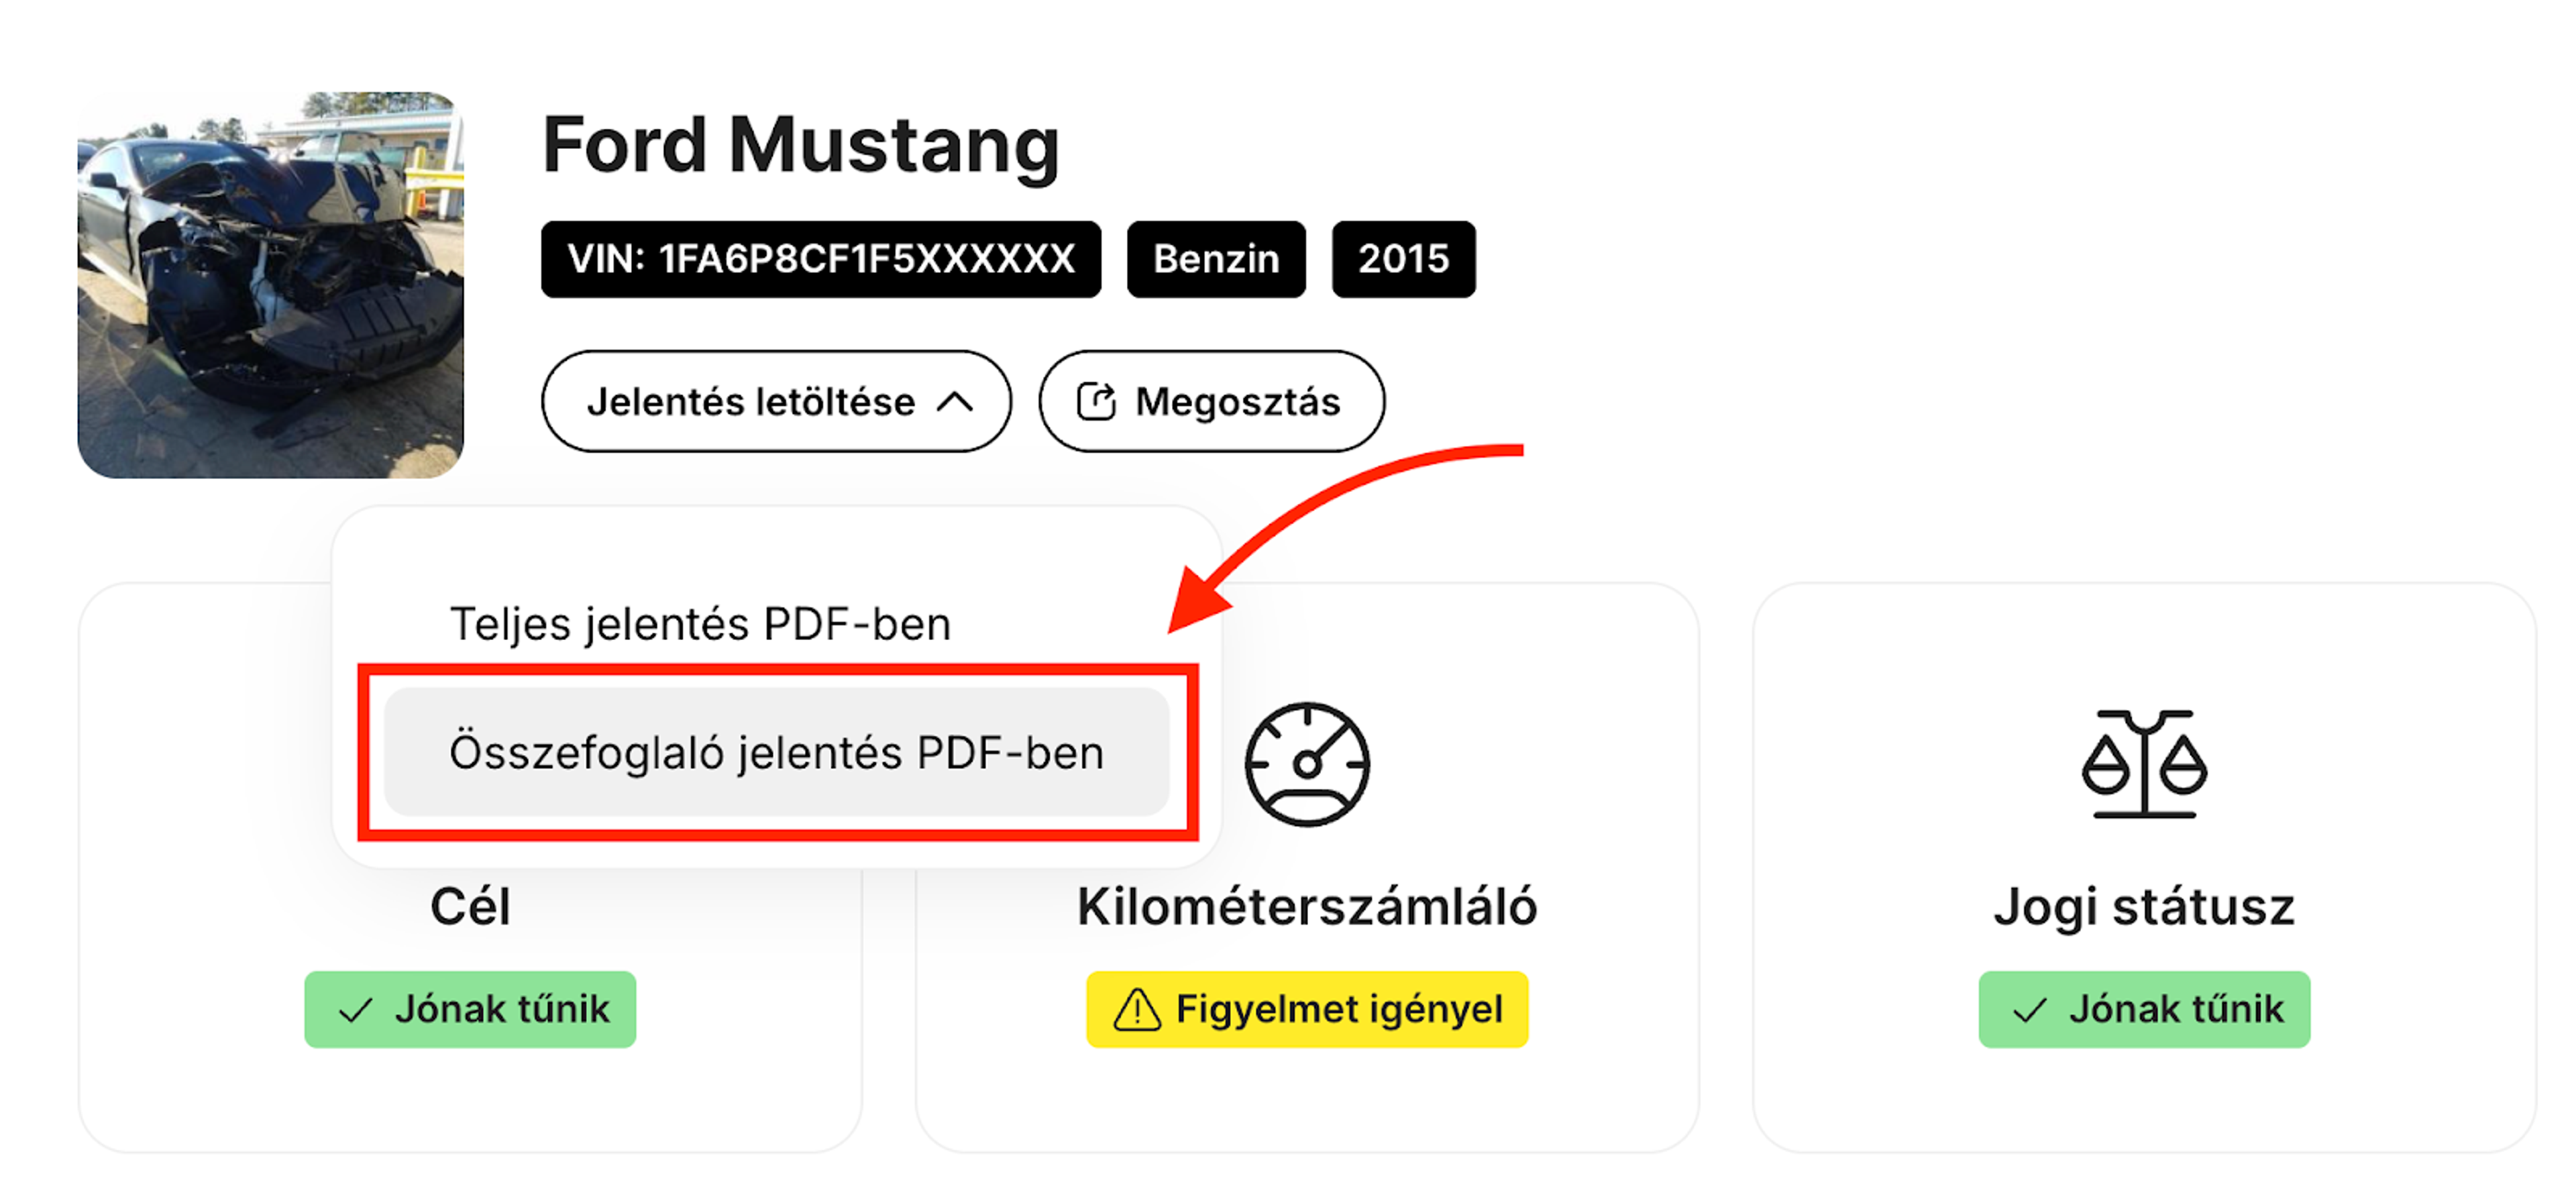This screenshot has width=2576, height=1201.
Task: Click the legal scales icon
Action: 2144,764
